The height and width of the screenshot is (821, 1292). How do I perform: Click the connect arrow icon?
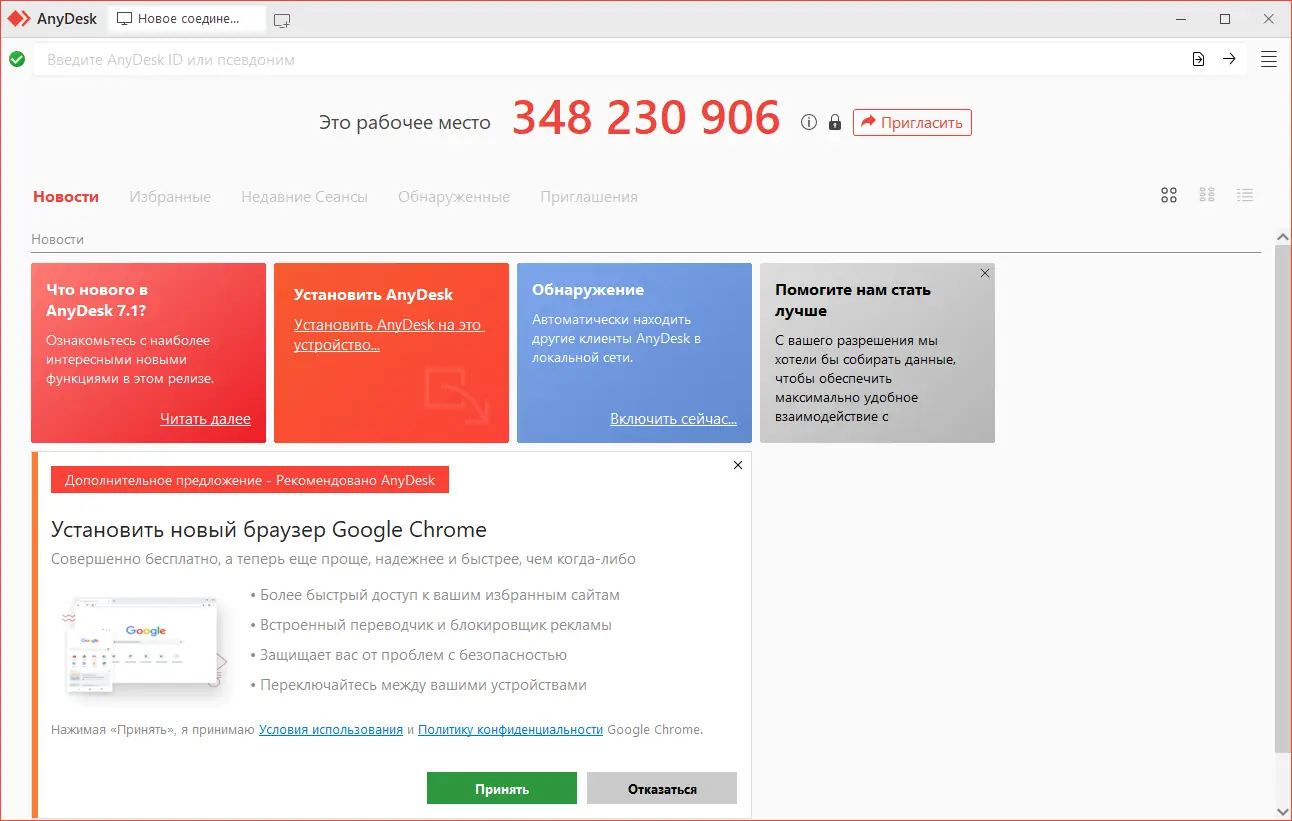click(1230, 59)
